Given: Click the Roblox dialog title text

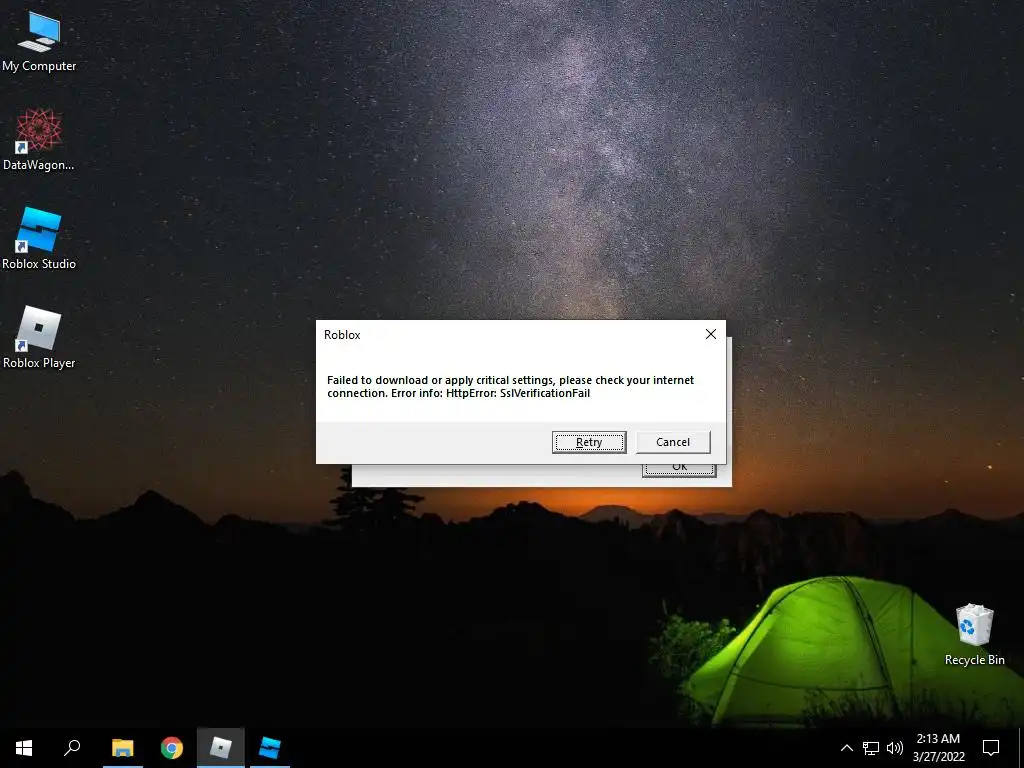Looking at the screenshot, I should [x=342, y=335].
